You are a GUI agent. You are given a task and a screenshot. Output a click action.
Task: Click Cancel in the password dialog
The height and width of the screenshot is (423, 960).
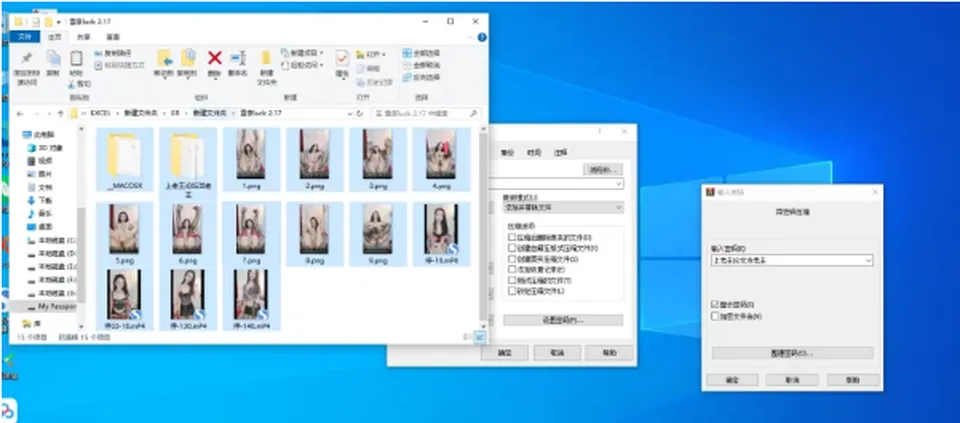(x=792, y=380)
